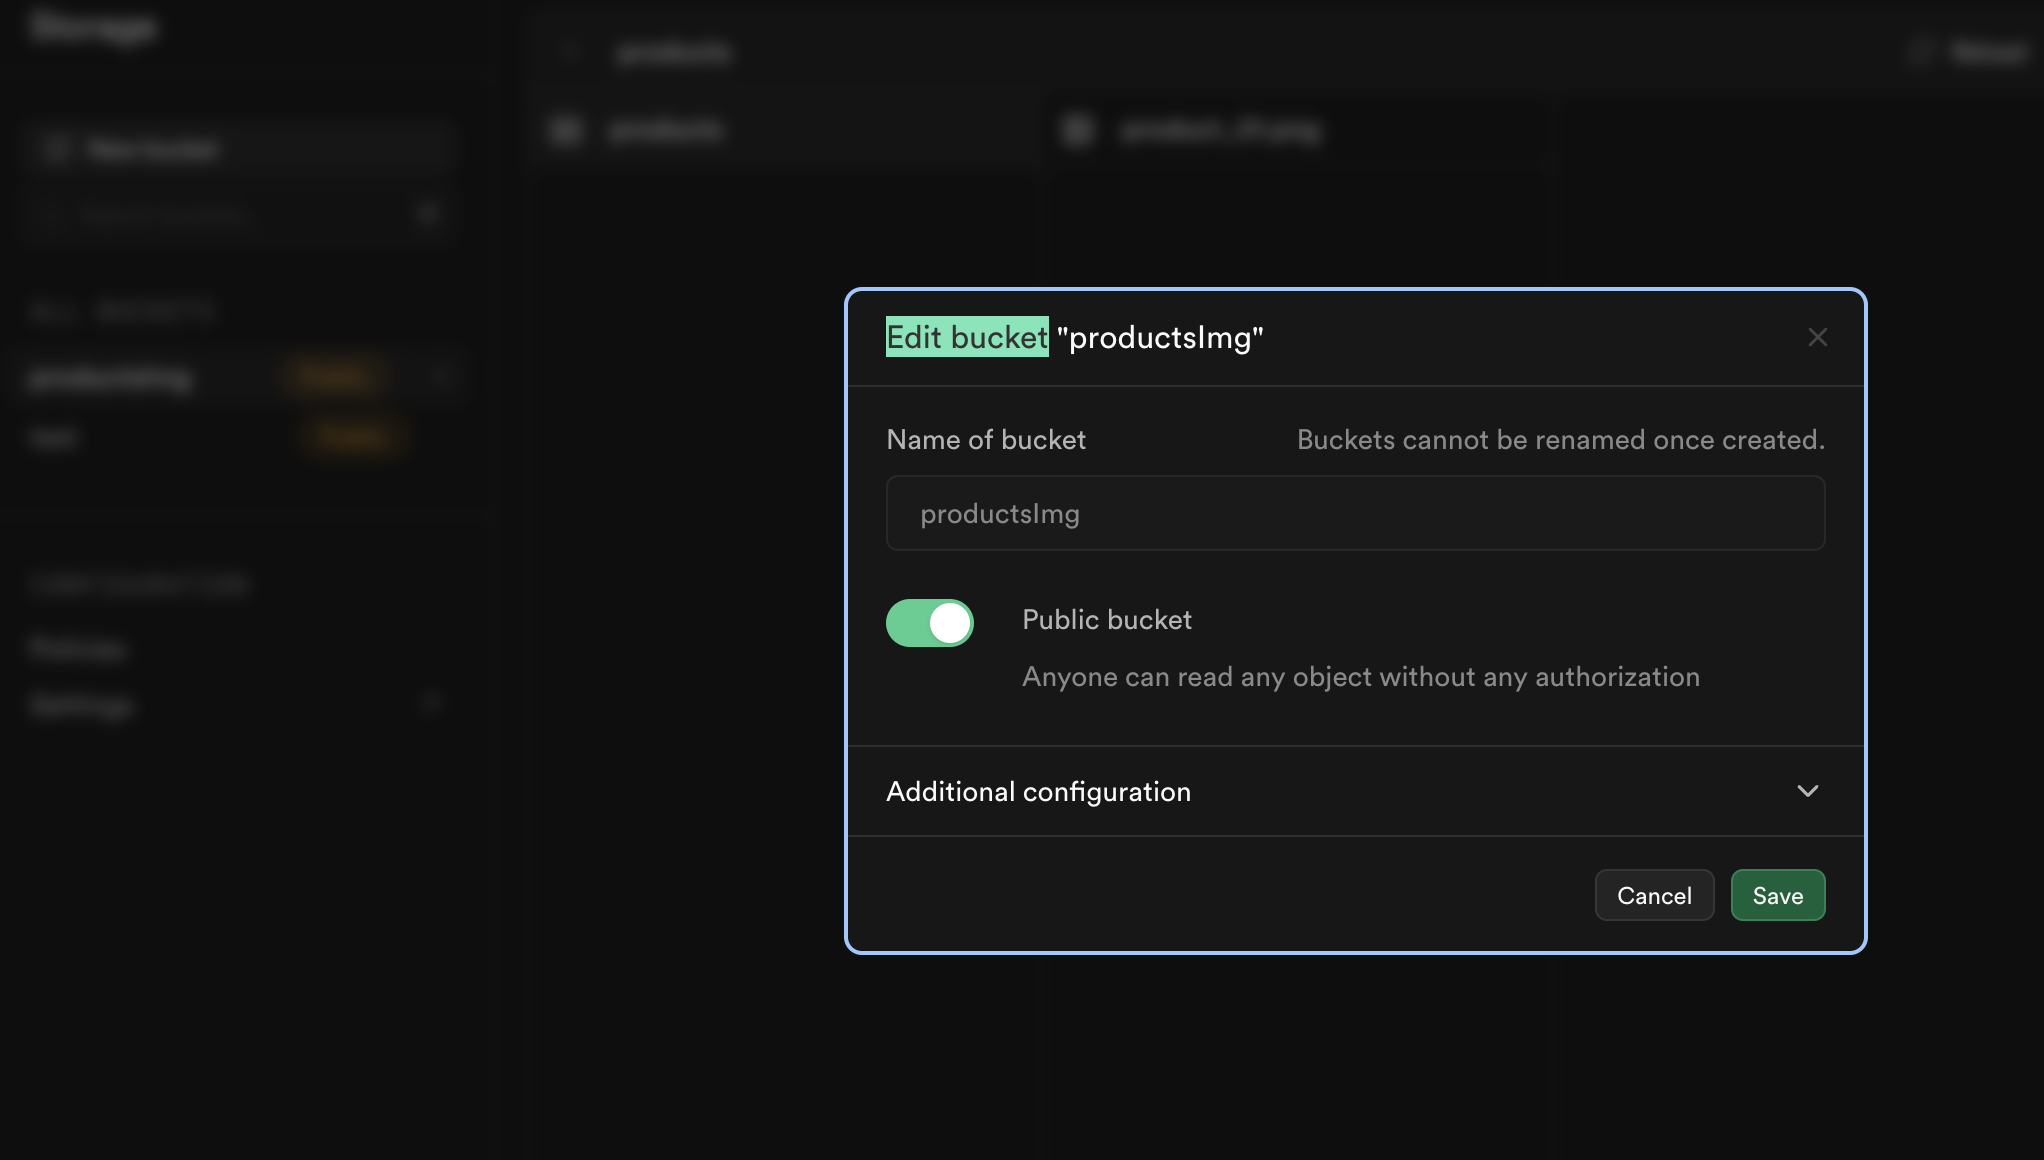Click the image file icon in second column
The width and height of the screenshot is (2044, 1160).
(1077, 130)
